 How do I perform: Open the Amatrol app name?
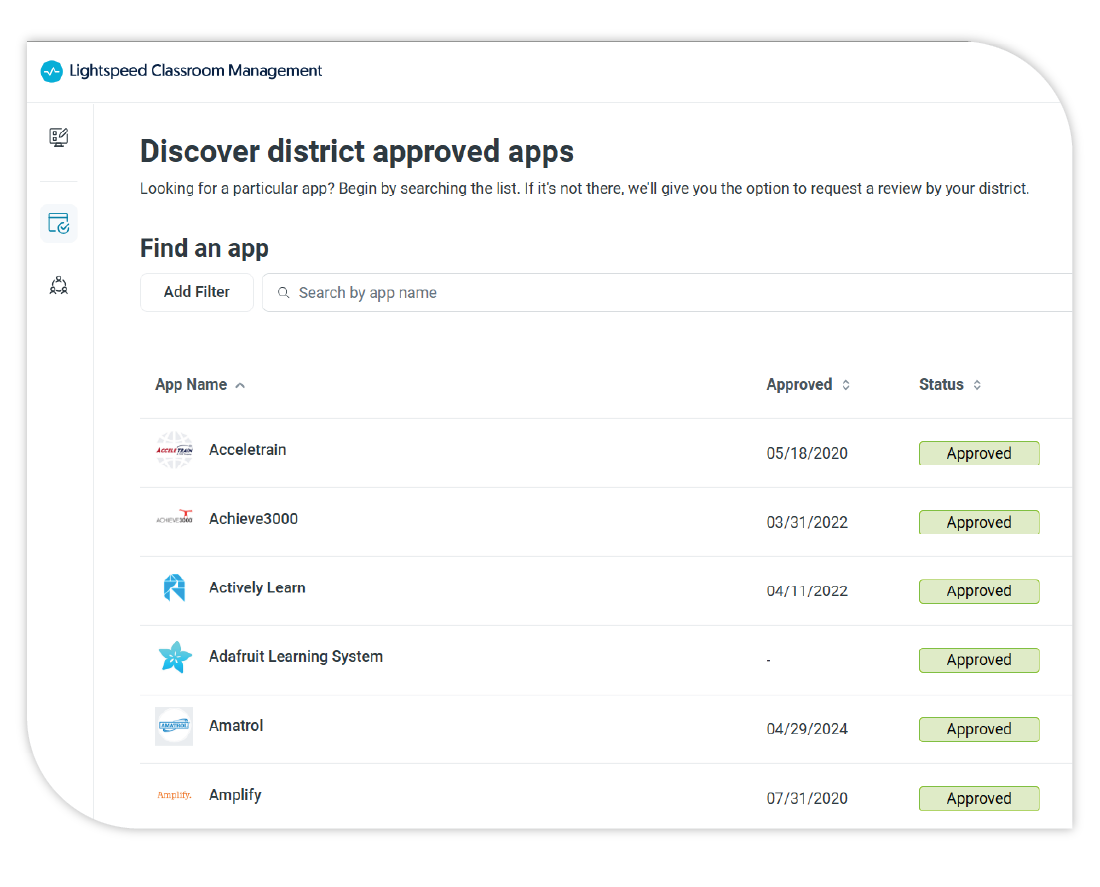click(236, 726)
